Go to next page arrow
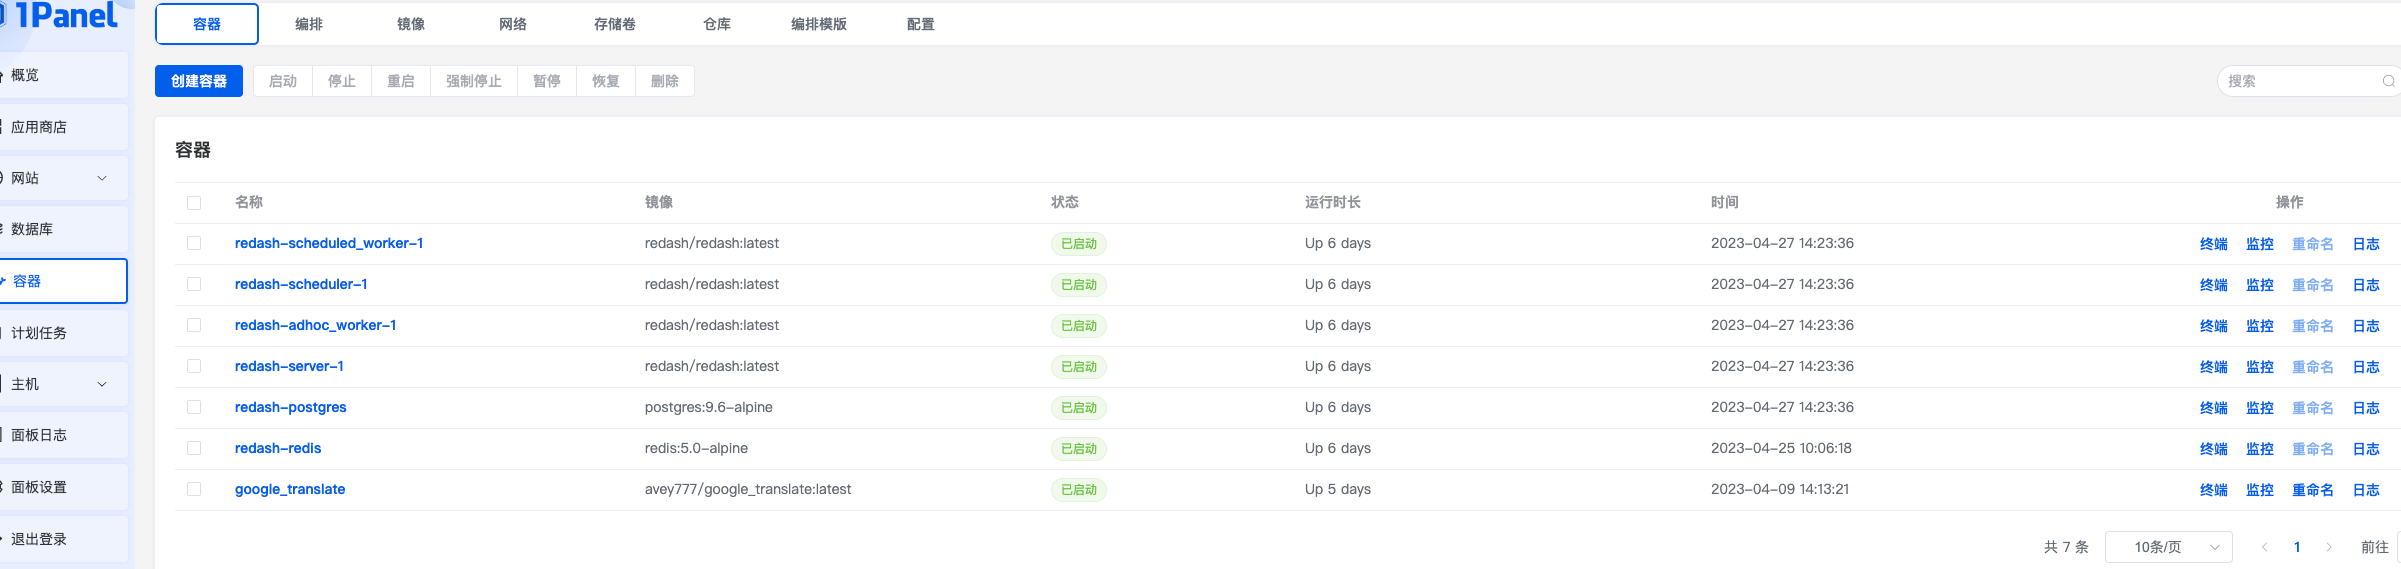2401x569 pixels. click(2329, 547)
